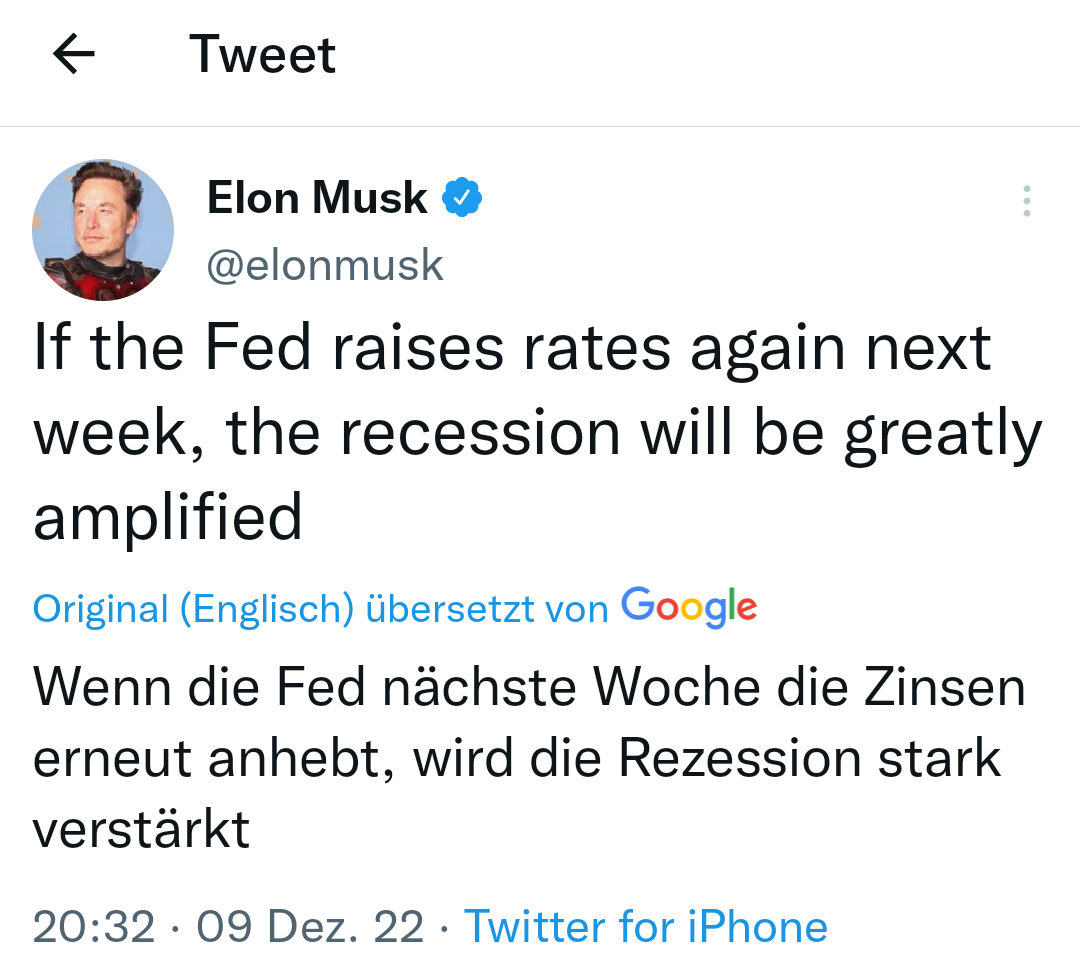The image size is (1080, 966).
Task: Open Elon Musk's profile picture
Action: [x=103, y=230]
